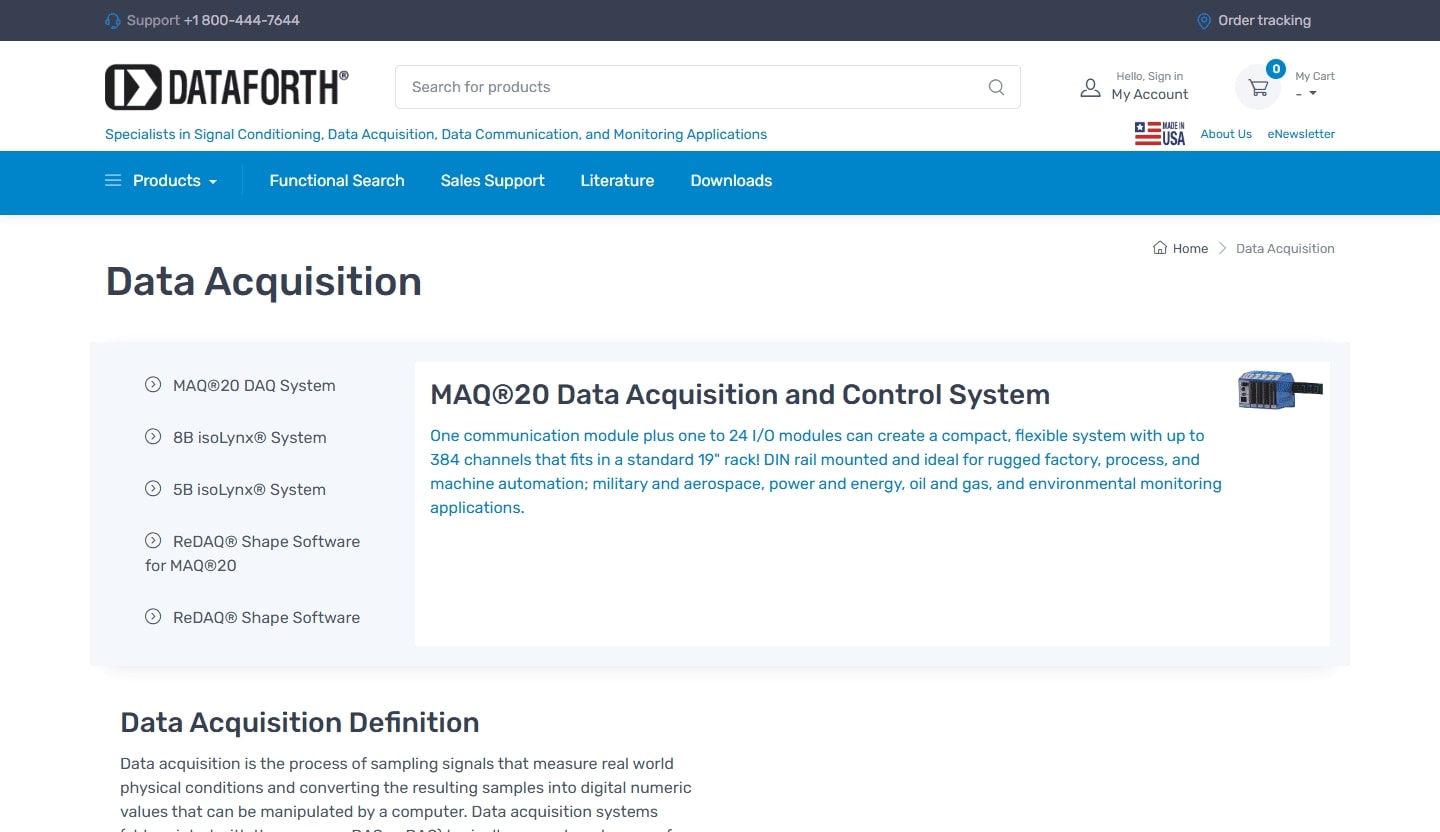Screen dimensions: 1440x832
Task: Open the Sales Support menu
Action: pos(492,181)
